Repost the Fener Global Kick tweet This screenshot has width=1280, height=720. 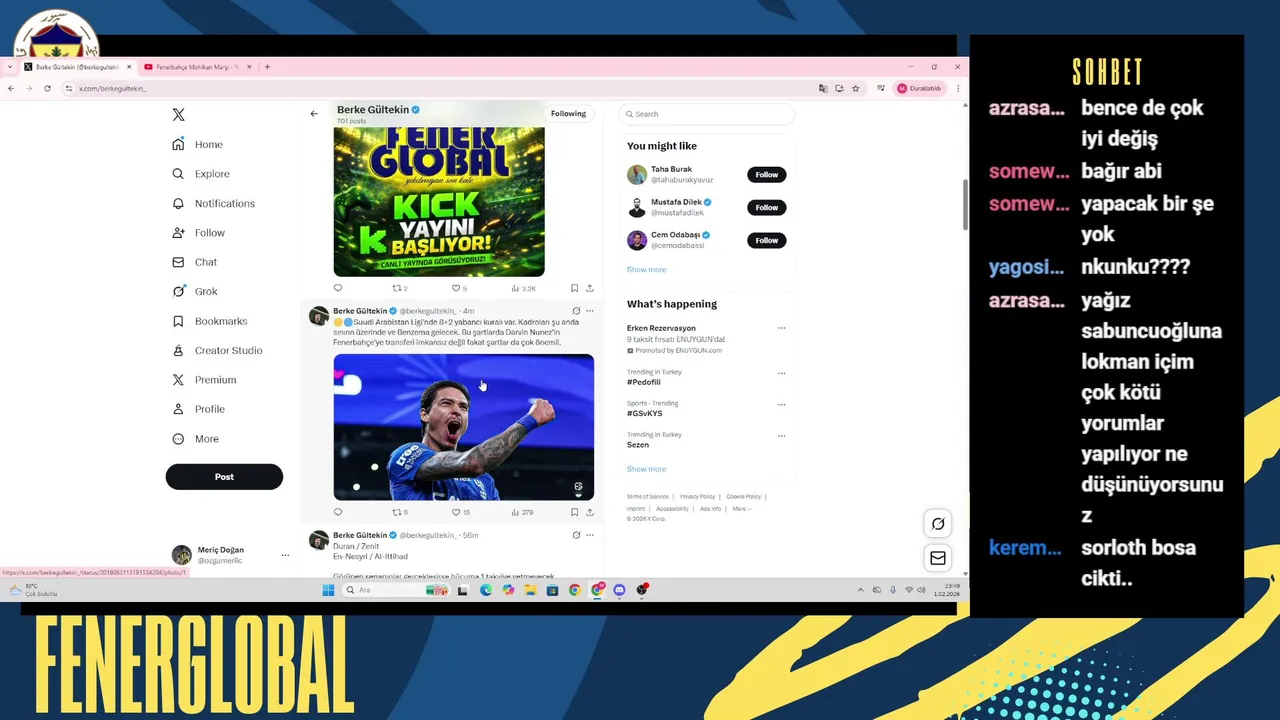tap(397, 288)
